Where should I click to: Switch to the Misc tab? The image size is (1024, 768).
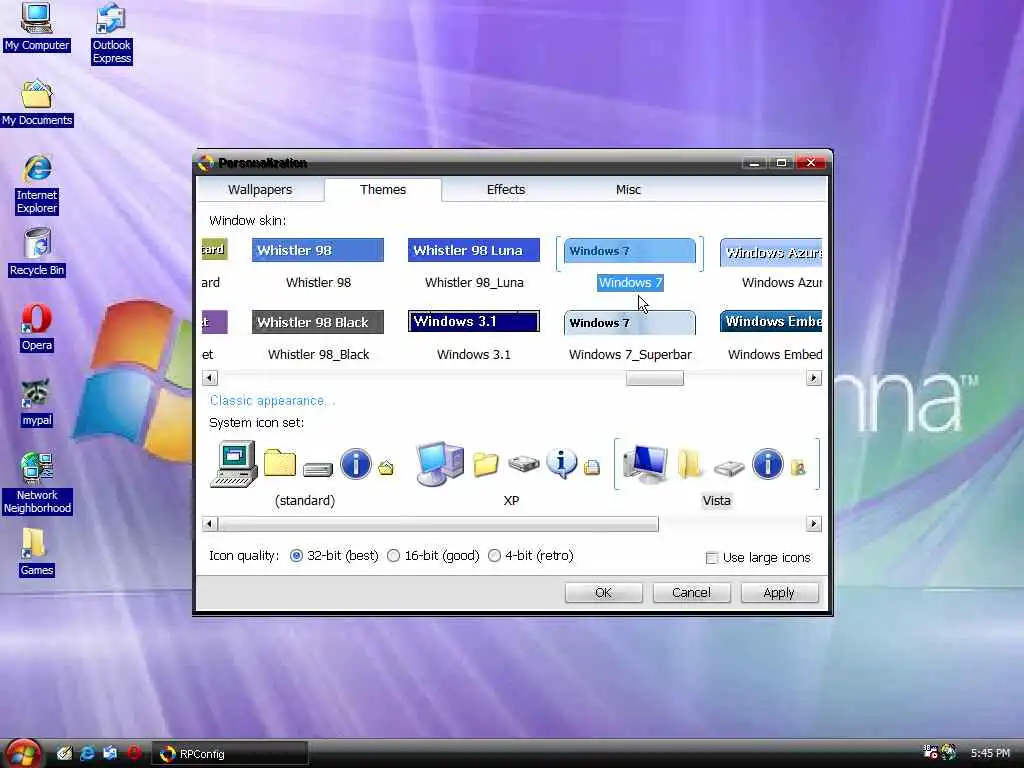pyautogui.click(x=628, y=189)
